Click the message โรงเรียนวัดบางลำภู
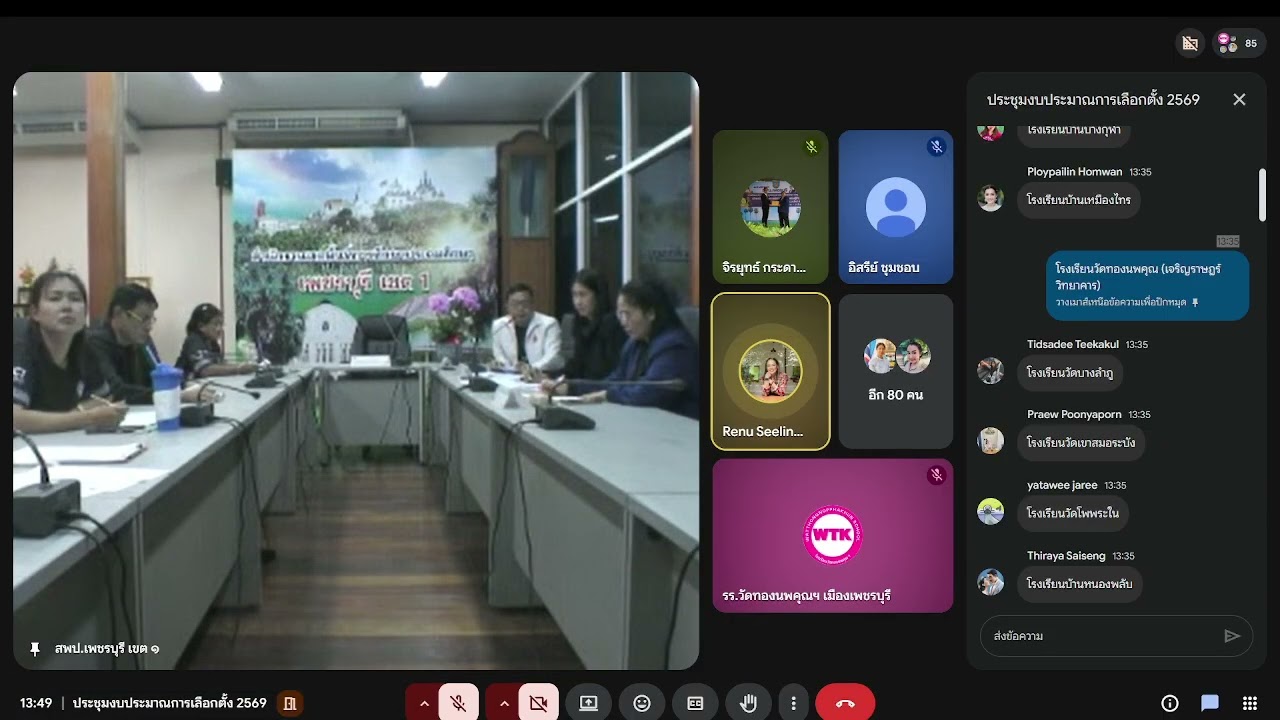 [1071, 373]
